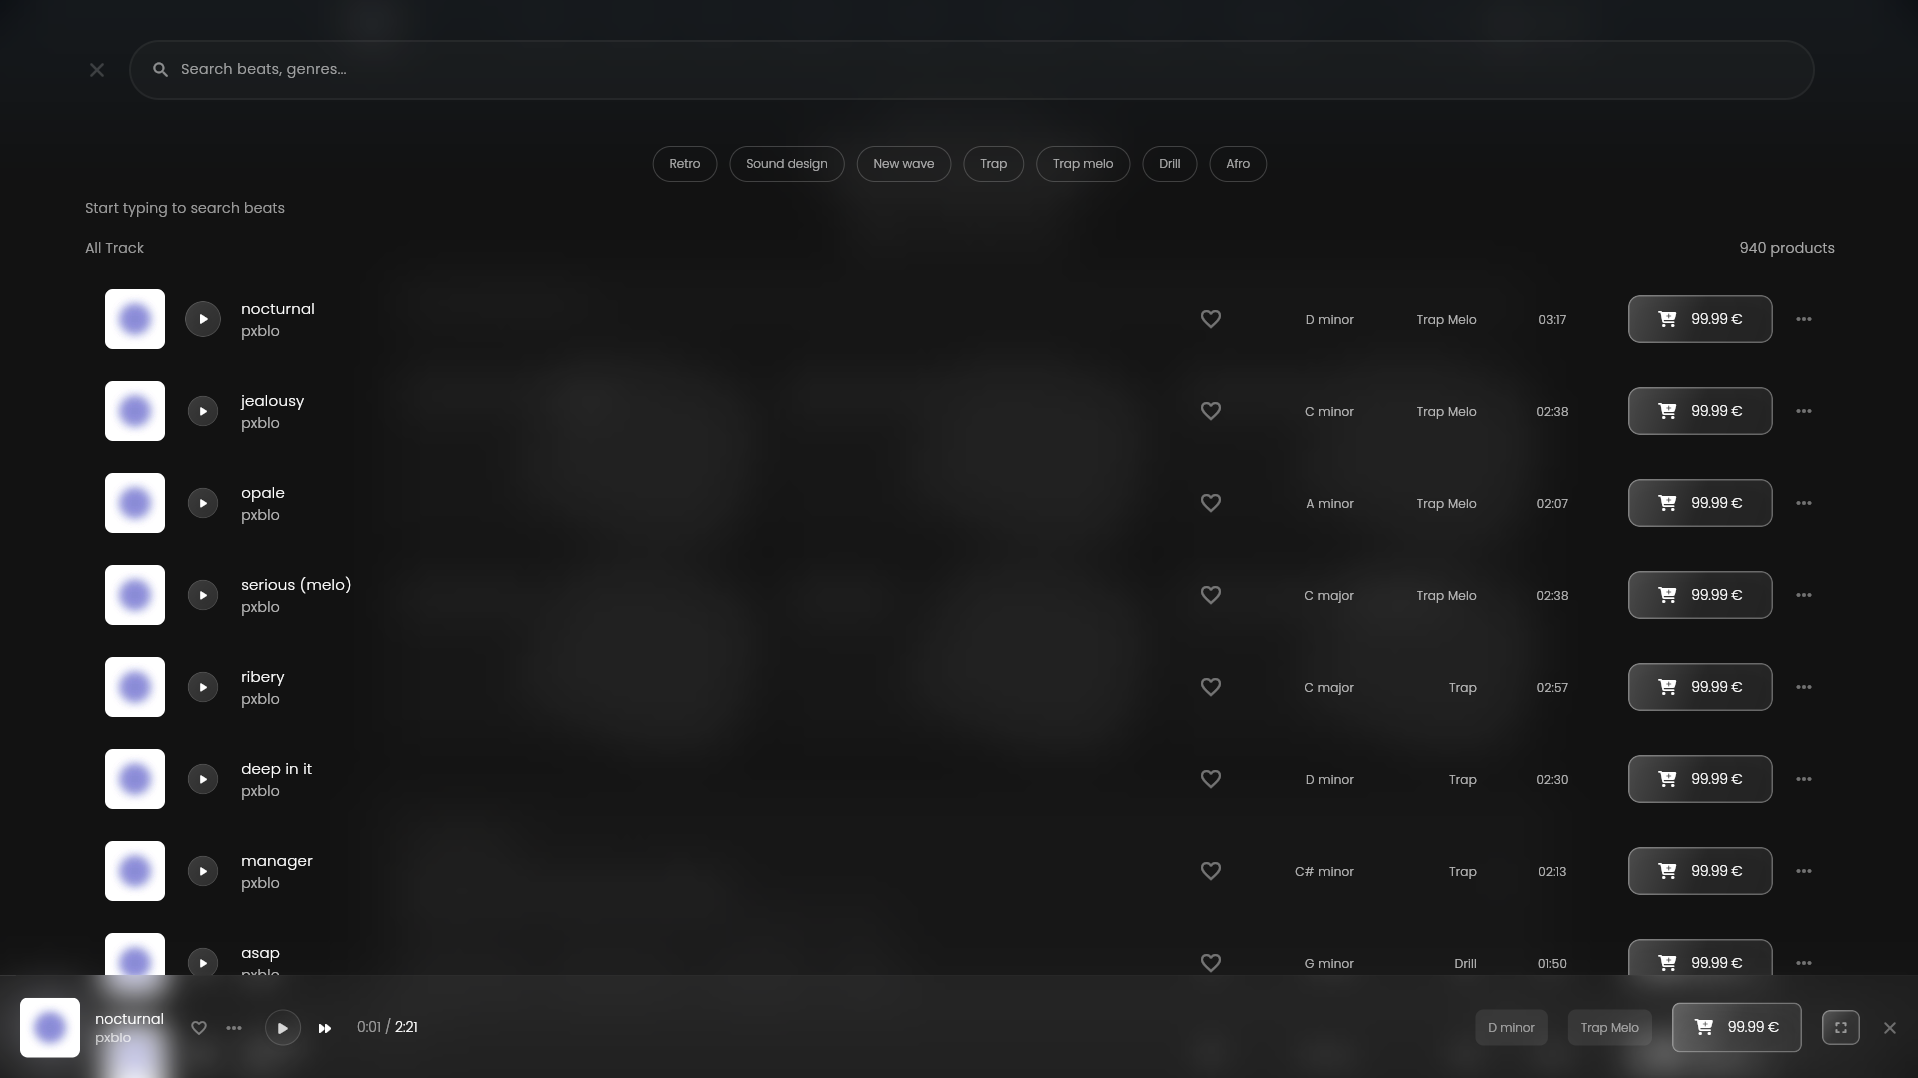
Task: Open more options for nocturnal list row
Action: coord(1804,319)
